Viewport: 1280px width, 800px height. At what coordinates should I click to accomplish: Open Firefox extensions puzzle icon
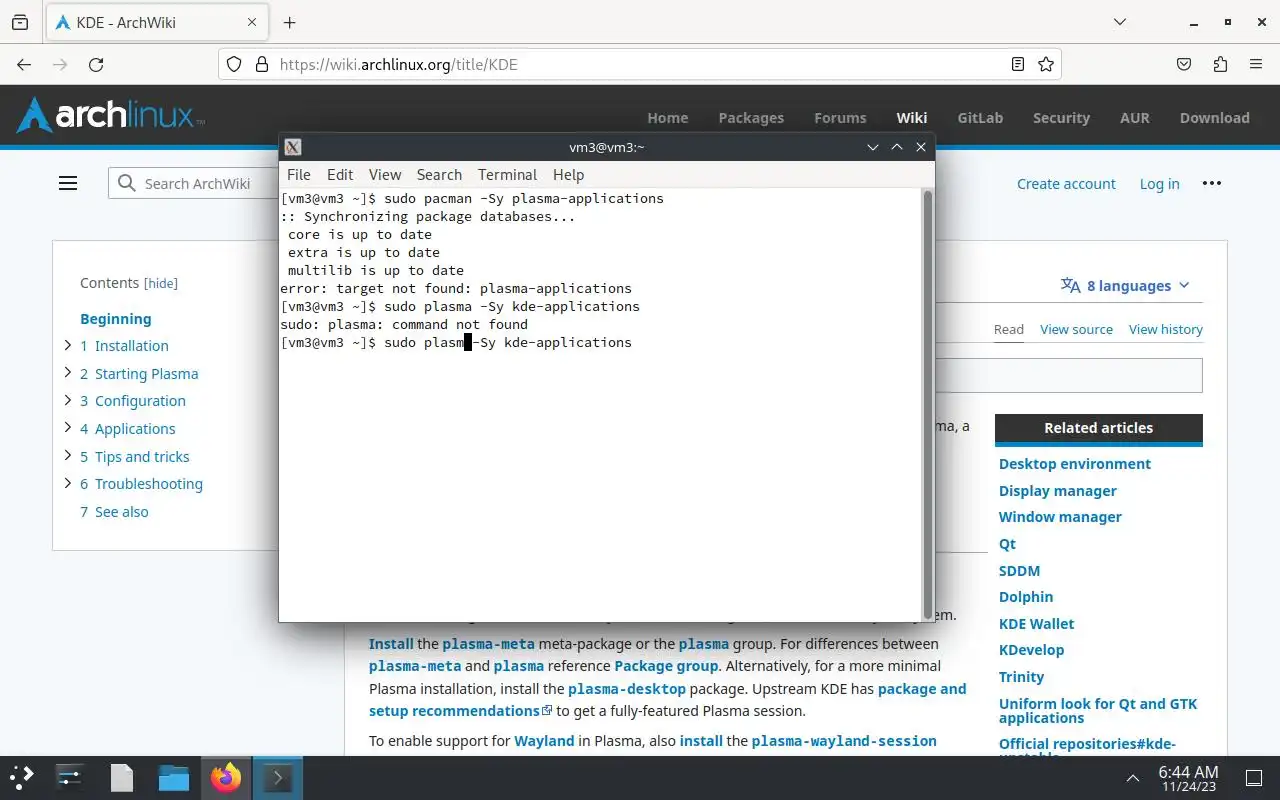pos(1220,64)
